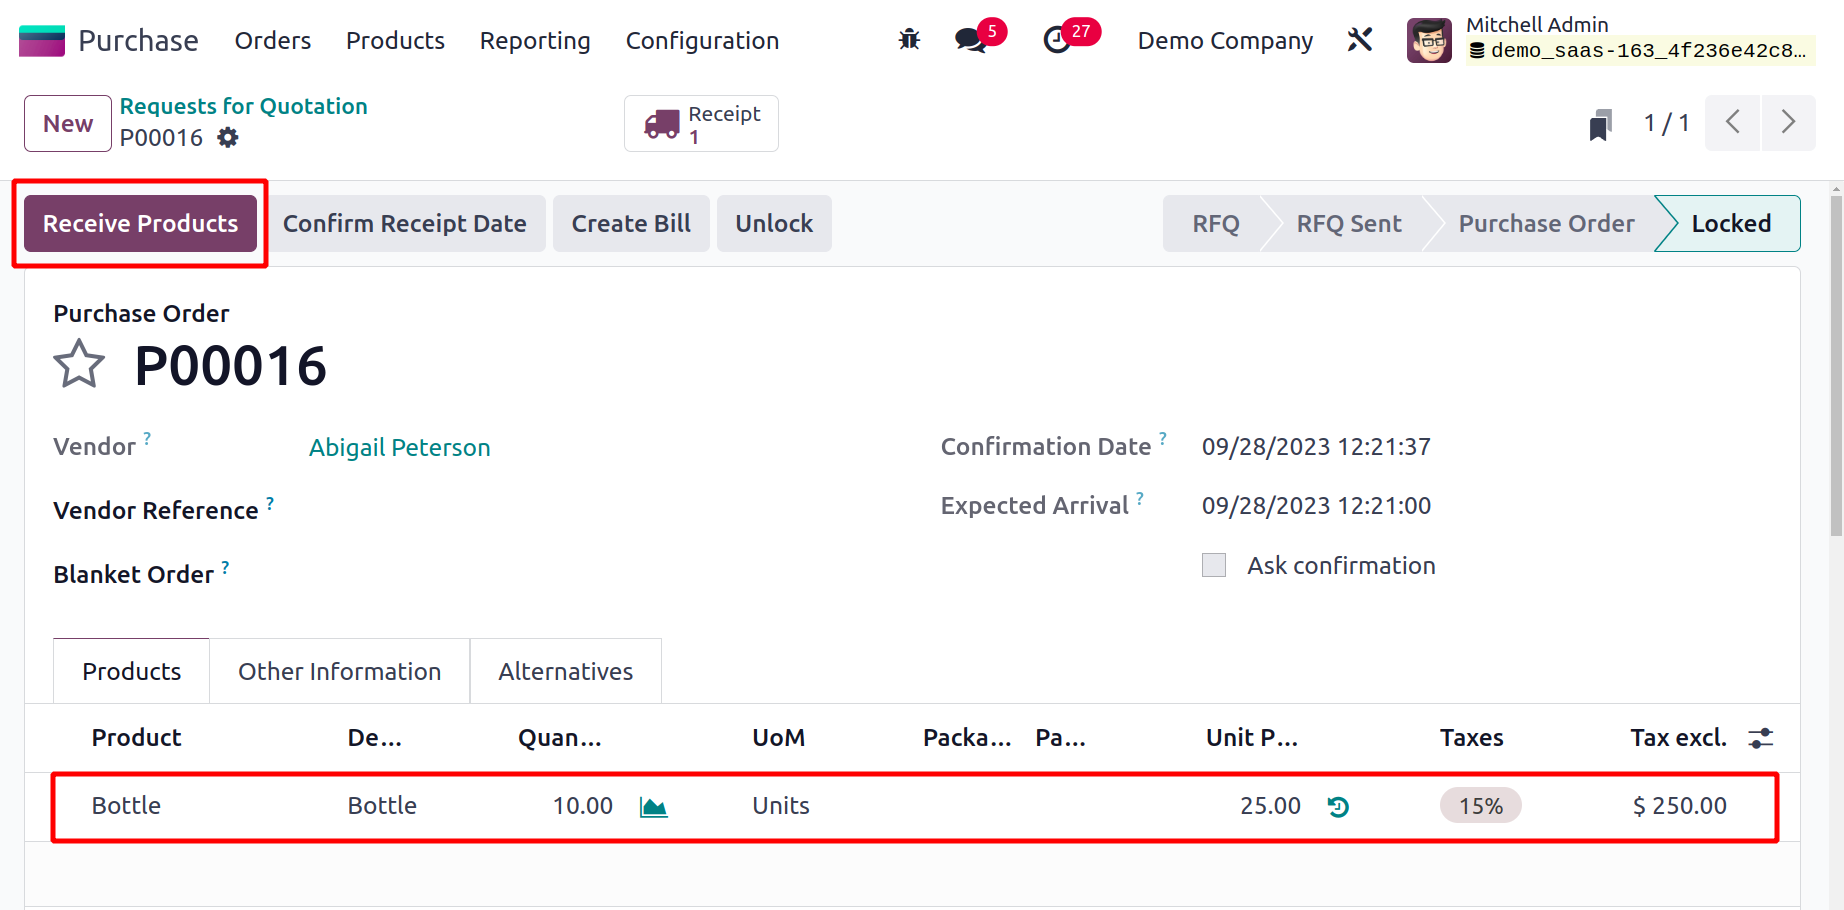Click the debug bug icon
The image size is (1844, 910).
[x=909, y=40]
